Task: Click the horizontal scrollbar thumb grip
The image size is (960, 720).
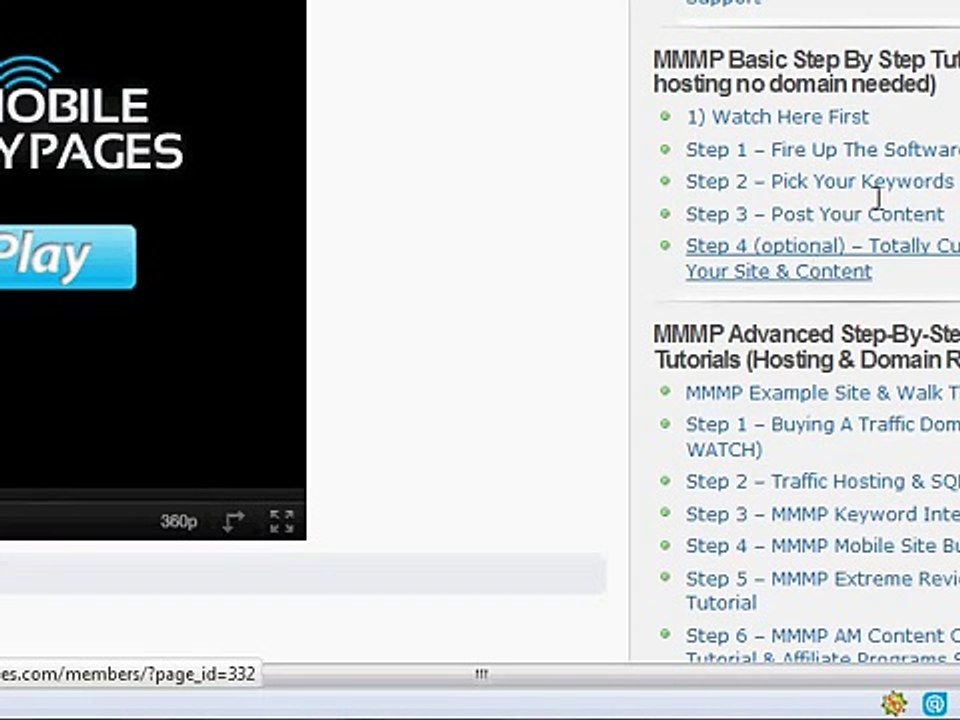Action: [x=481, y=674]
